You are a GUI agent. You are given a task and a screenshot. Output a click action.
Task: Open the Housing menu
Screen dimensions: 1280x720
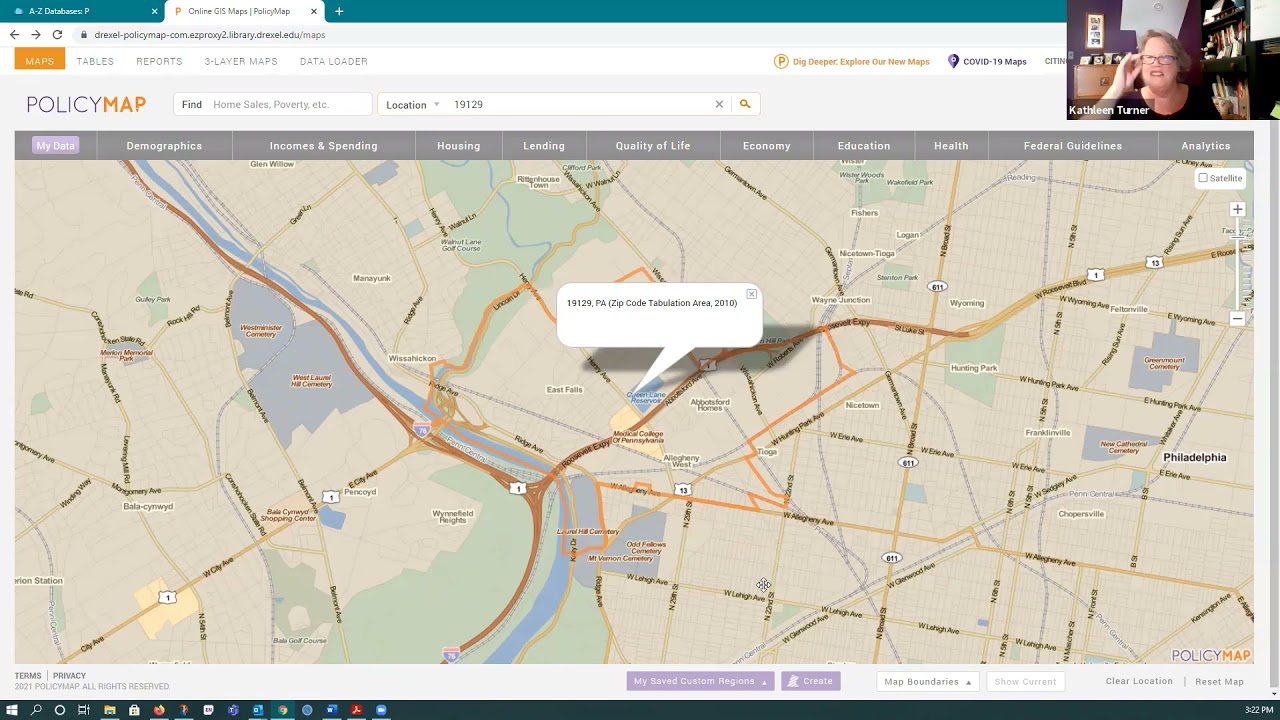tap(458, 146)
